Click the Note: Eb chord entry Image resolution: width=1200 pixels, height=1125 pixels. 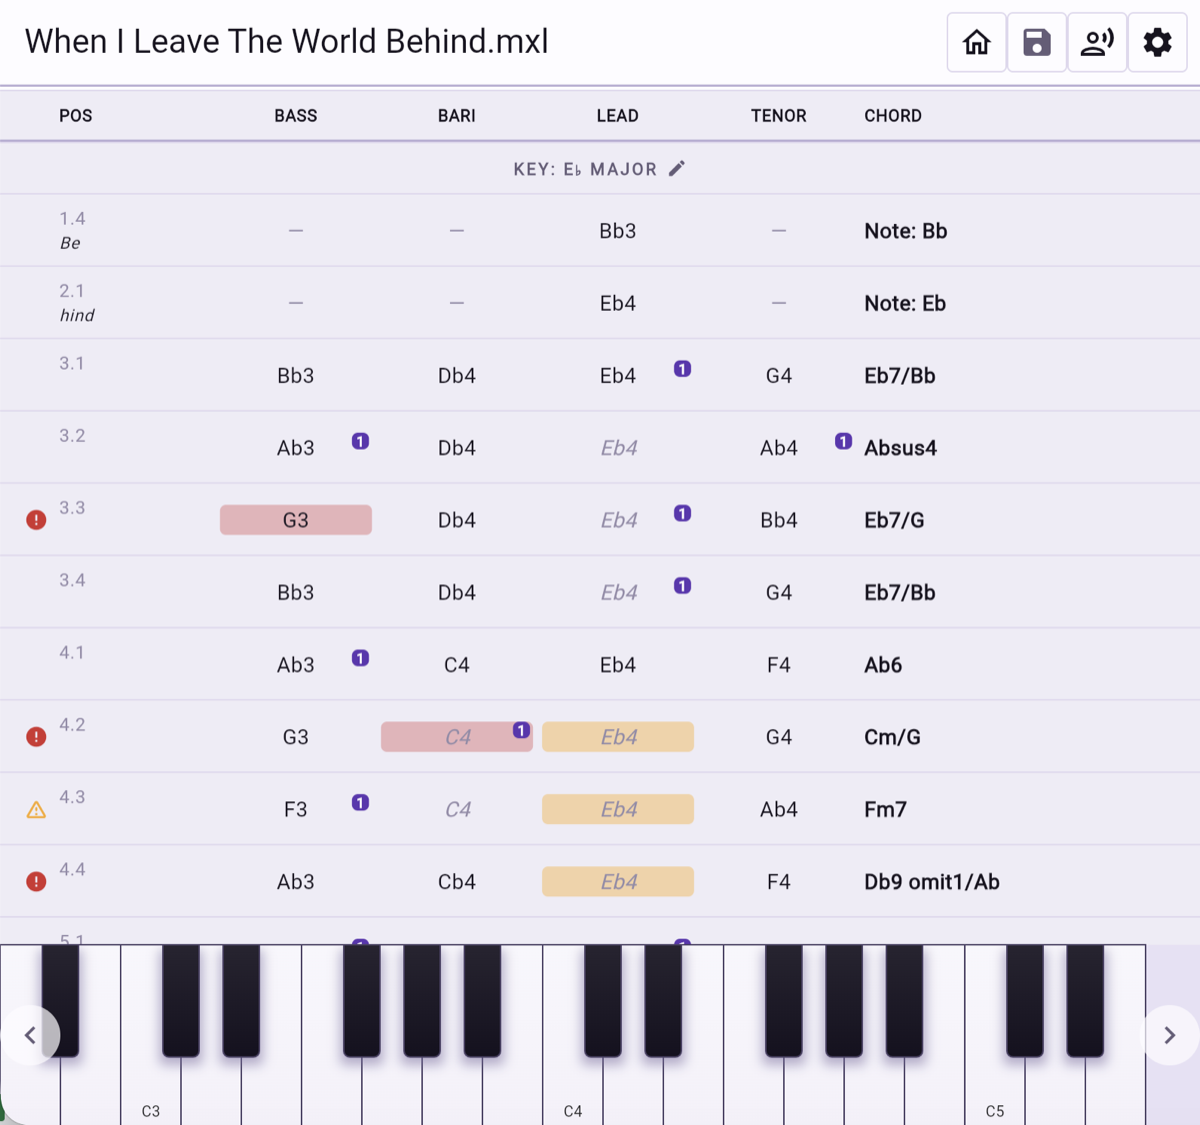905,303
